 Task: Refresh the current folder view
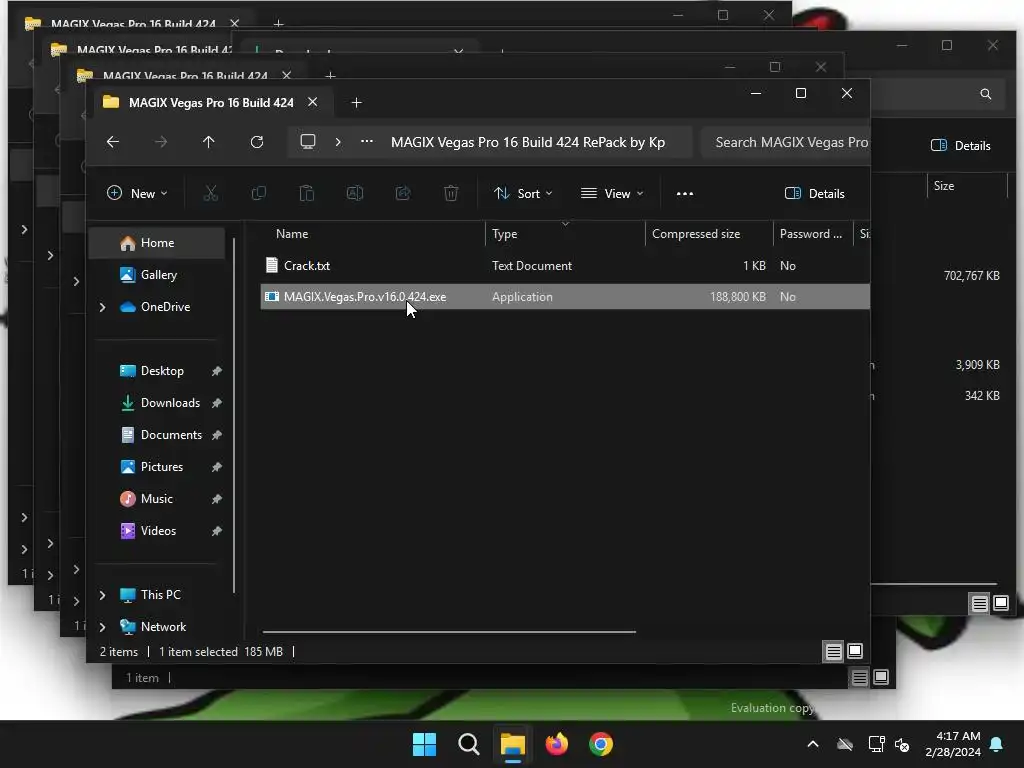(x=257, y=142)
